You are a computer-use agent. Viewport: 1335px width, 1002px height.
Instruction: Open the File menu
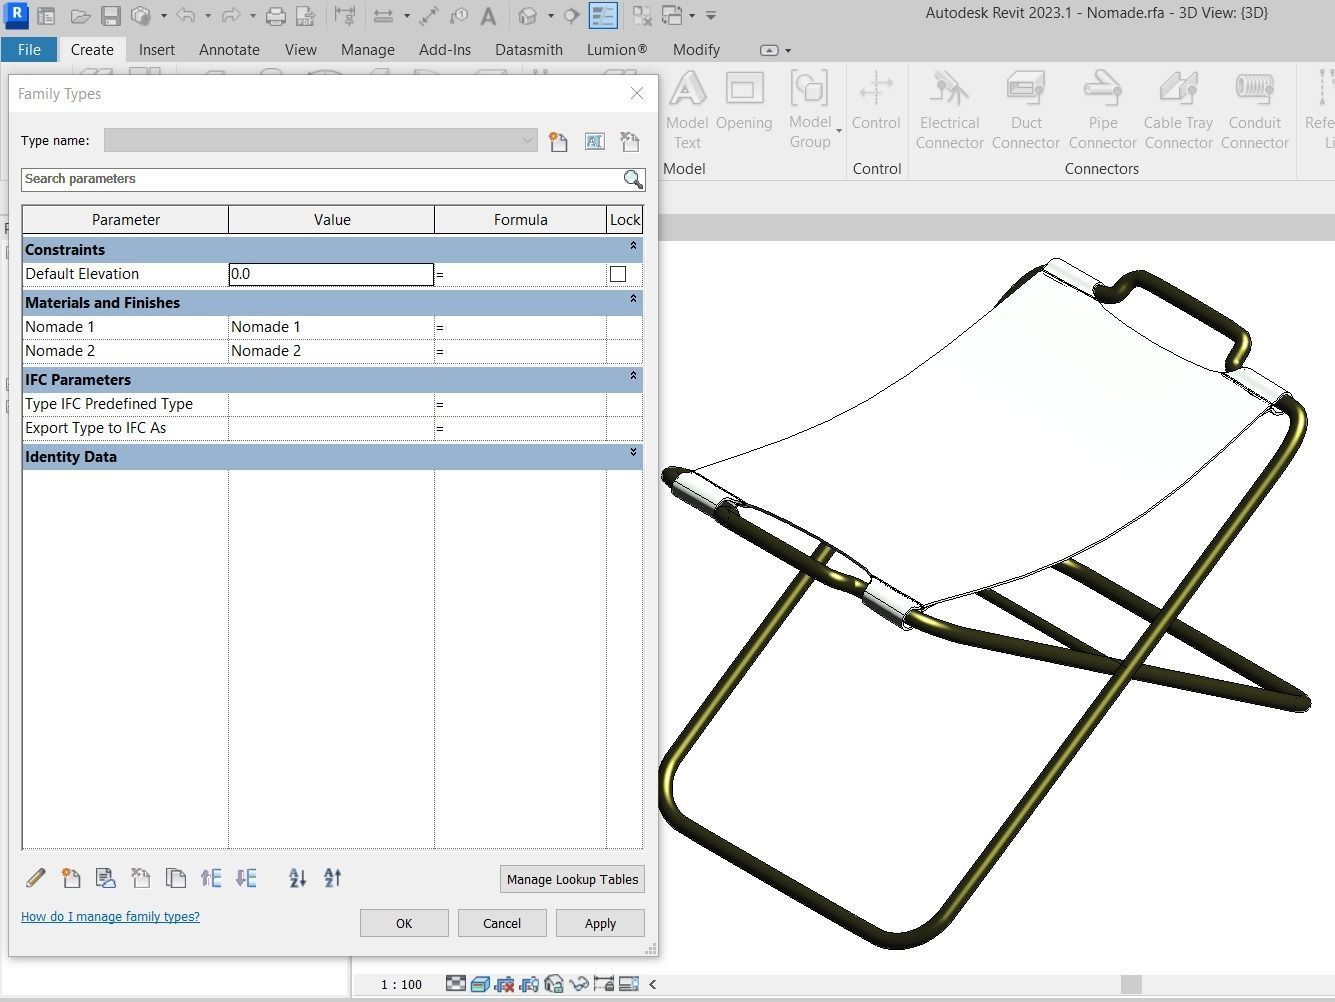(x=29, y=49)
